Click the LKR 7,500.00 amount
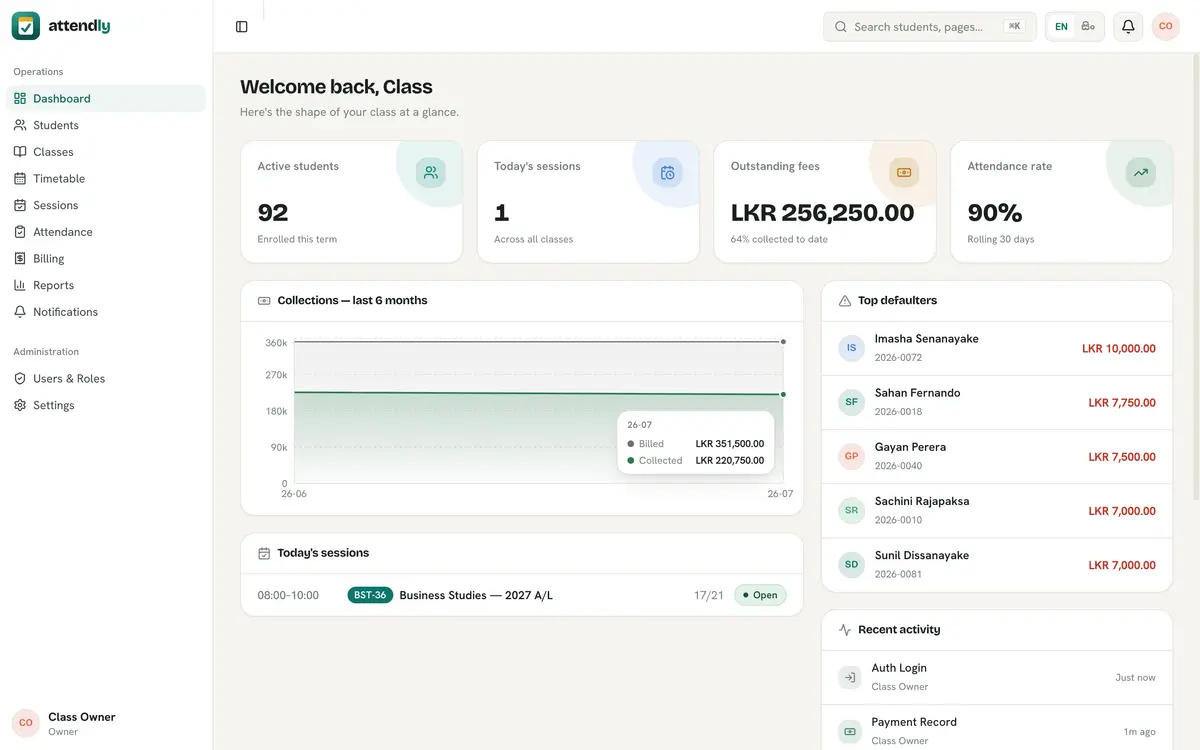 [x=1122, y=457]
